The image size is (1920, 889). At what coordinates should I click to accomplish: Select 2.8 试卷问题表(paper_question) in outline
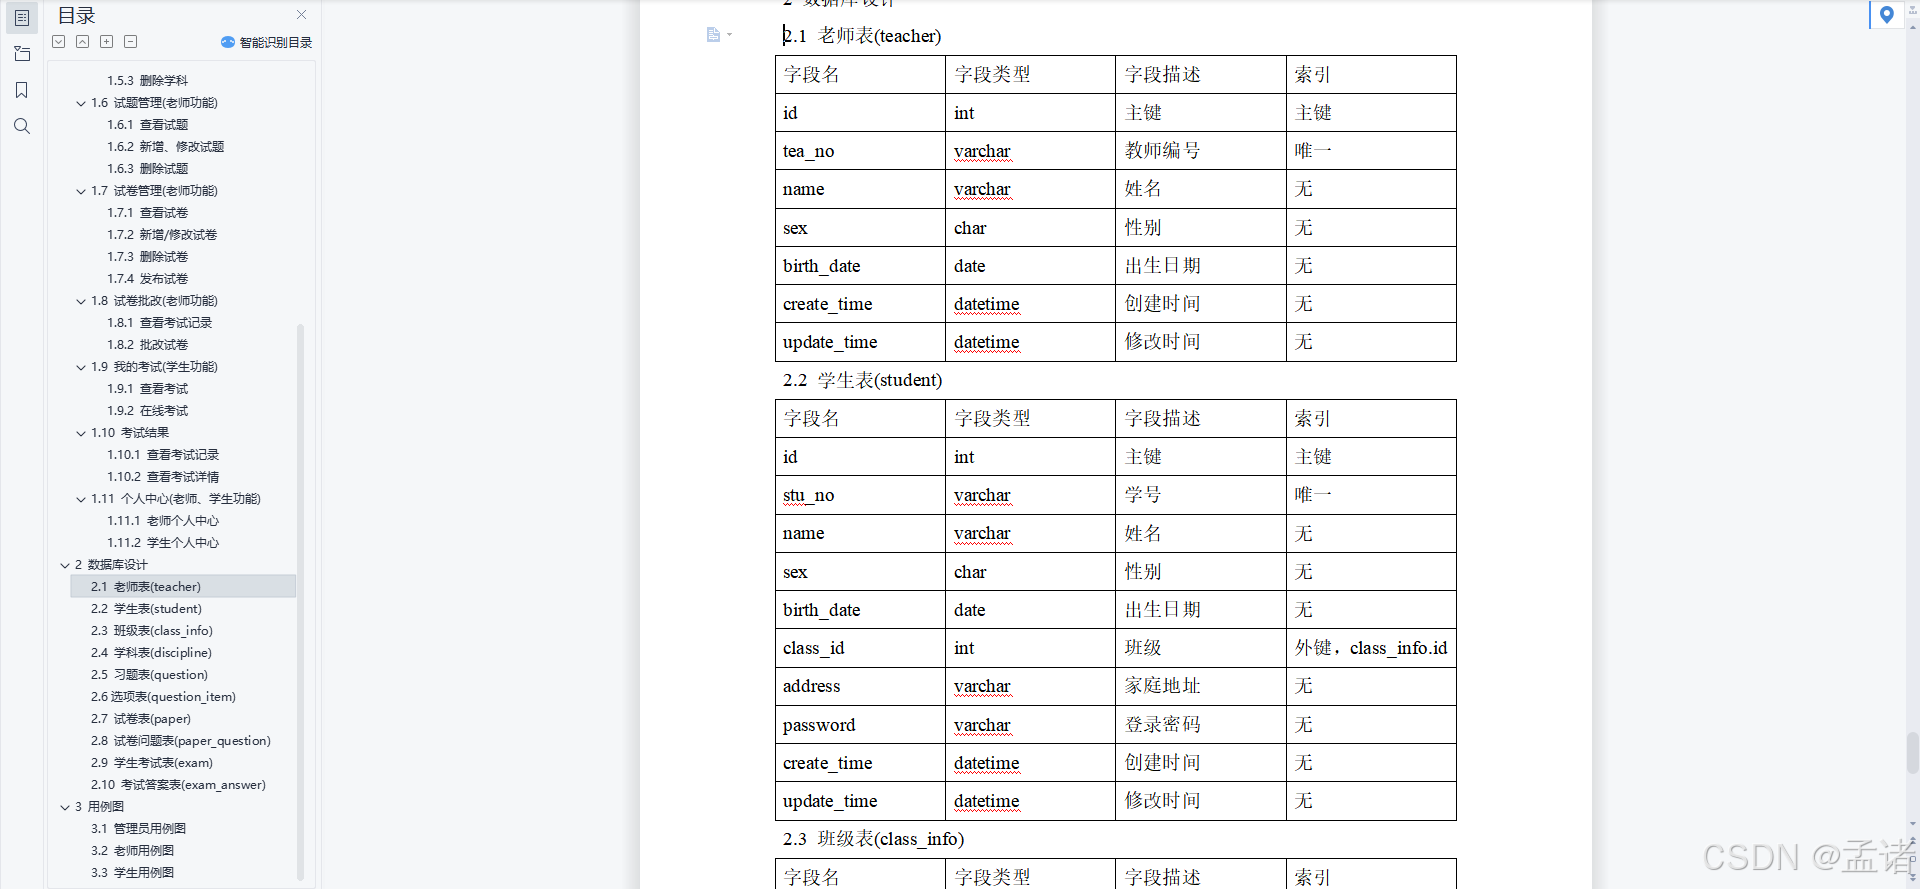pyautogui.click(x=180, y=741)
